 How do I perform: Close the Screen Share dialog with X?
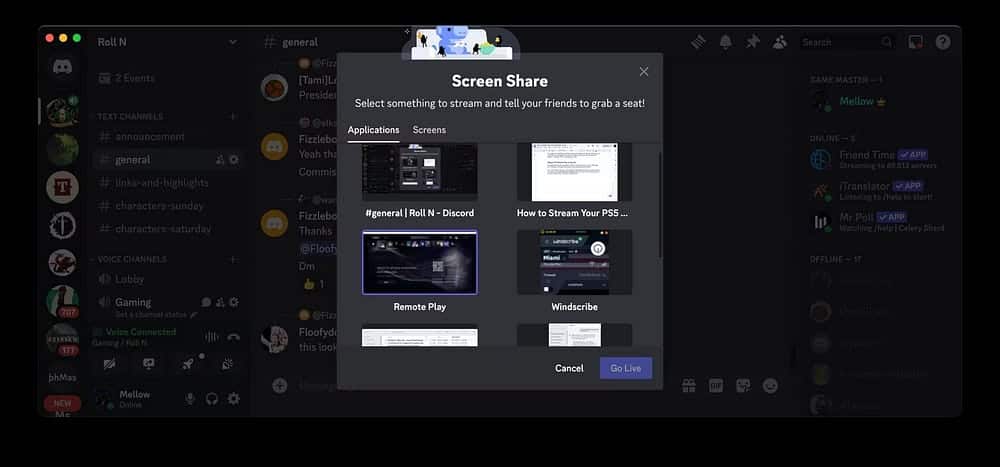(x=643, y=72)
